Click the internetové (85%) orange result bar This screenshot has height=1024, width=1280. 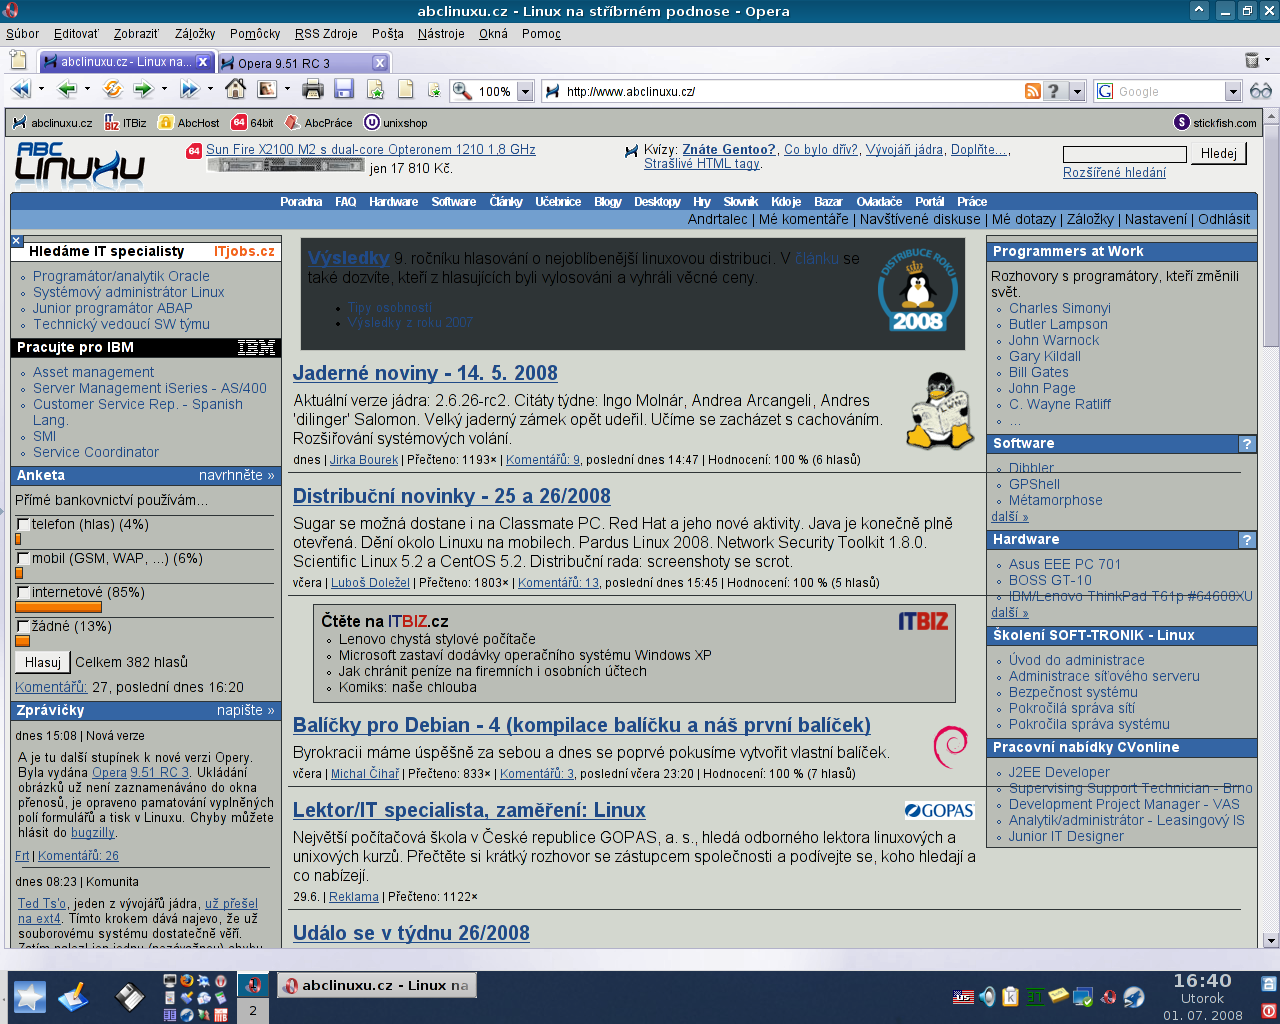[58, 607]
